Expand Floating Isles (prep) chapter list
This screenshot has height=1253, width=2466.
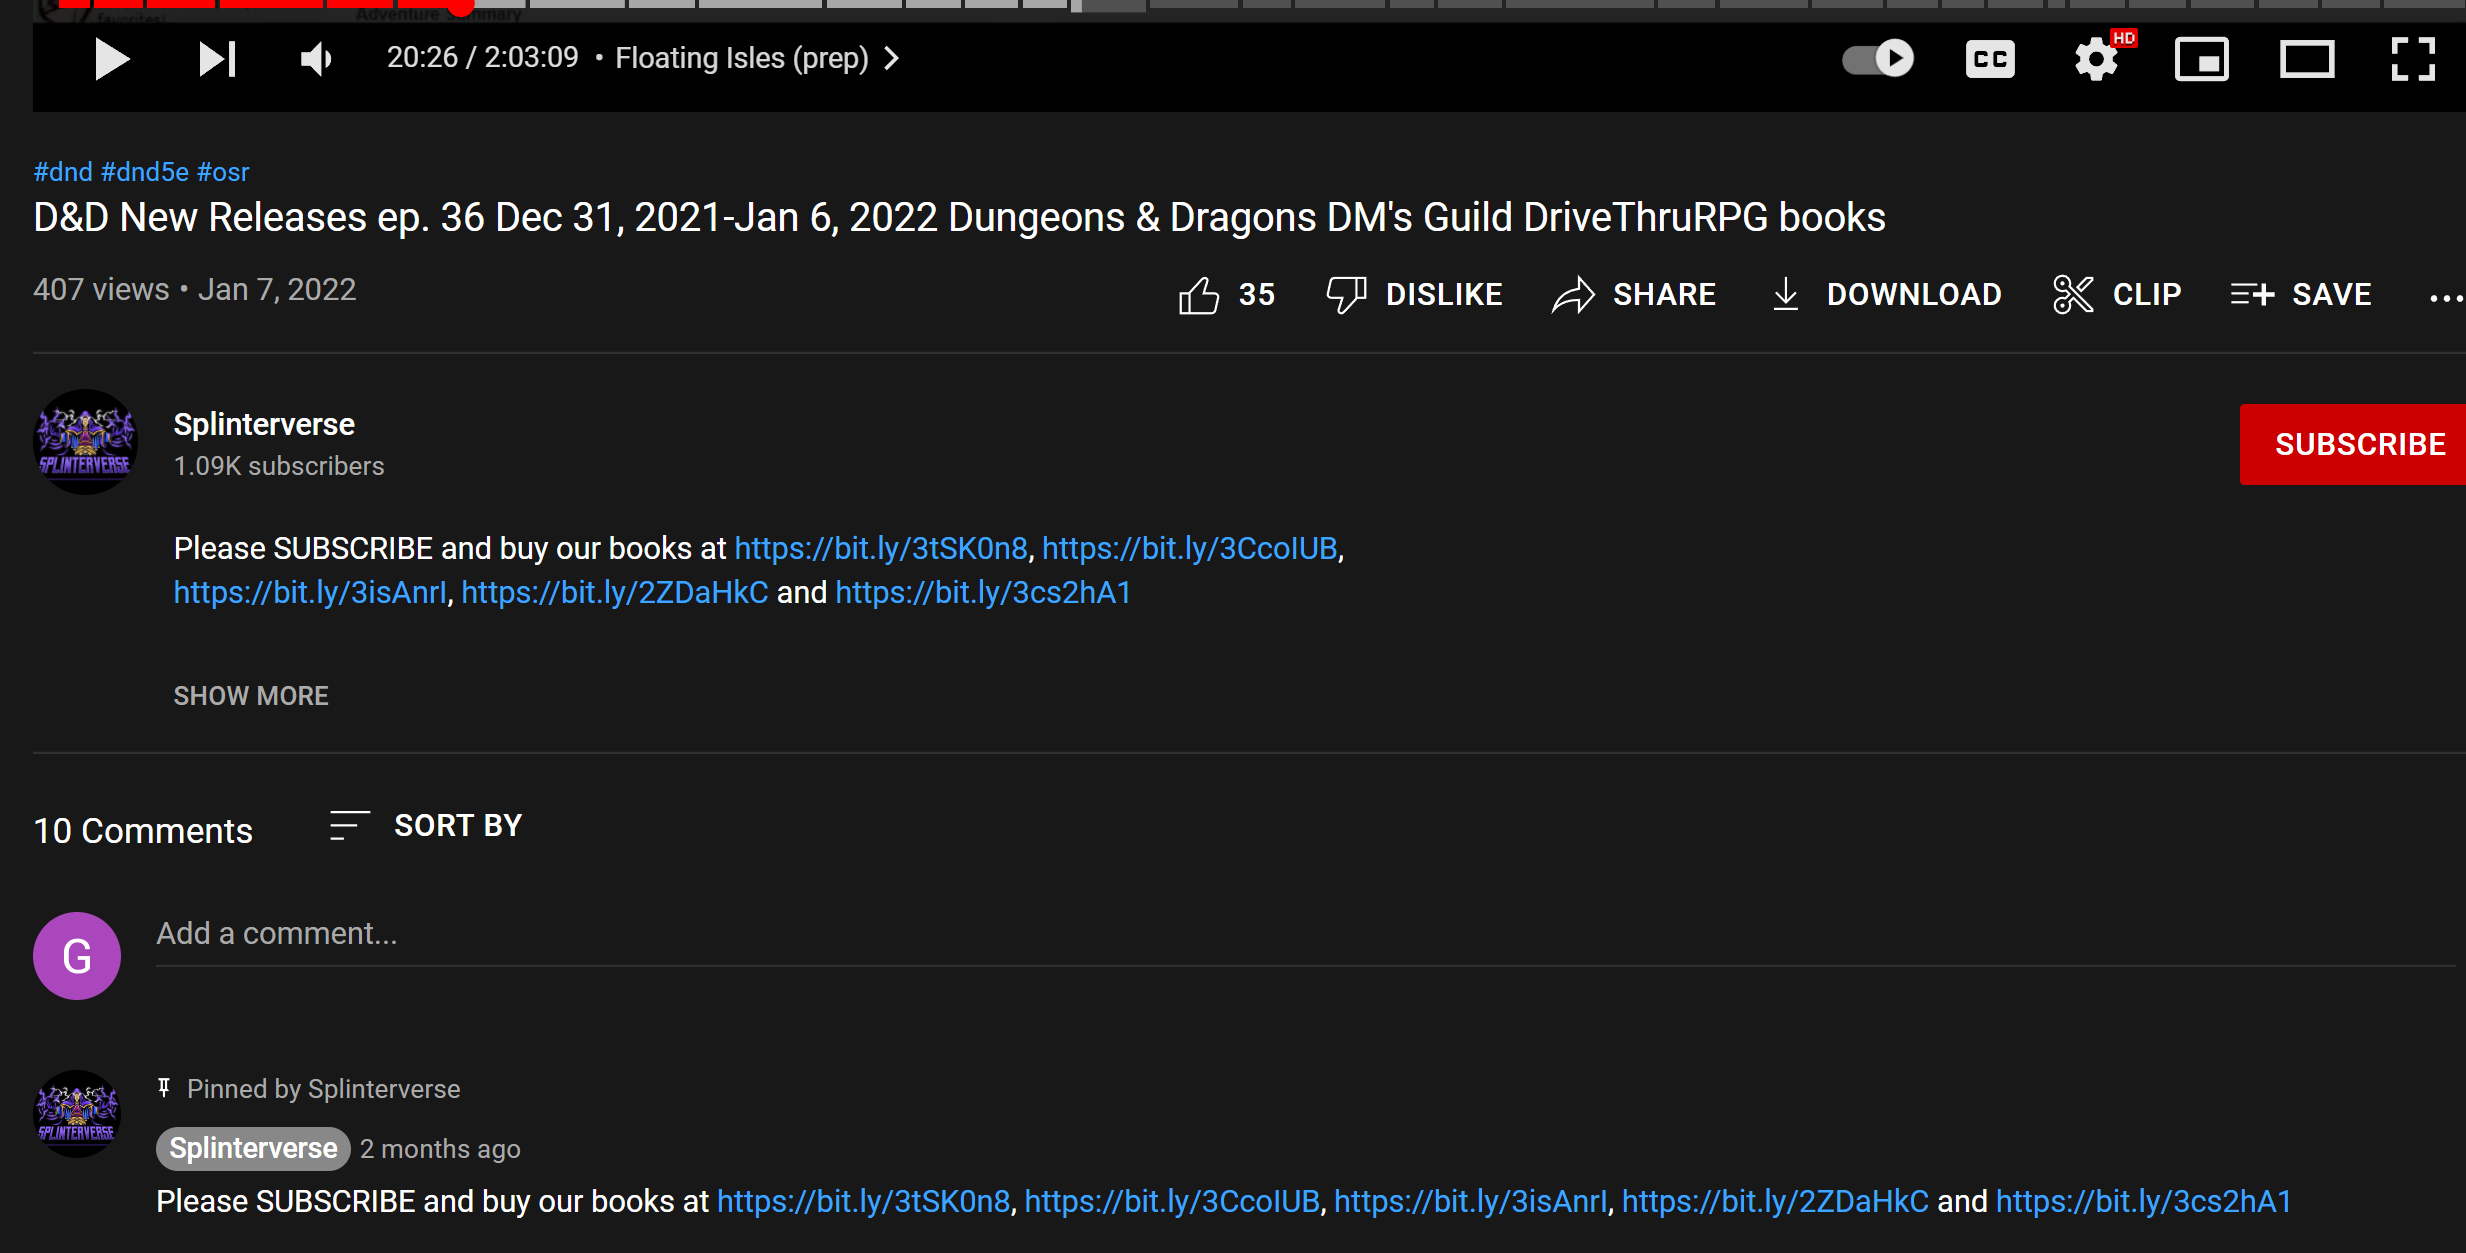point(757,58)
